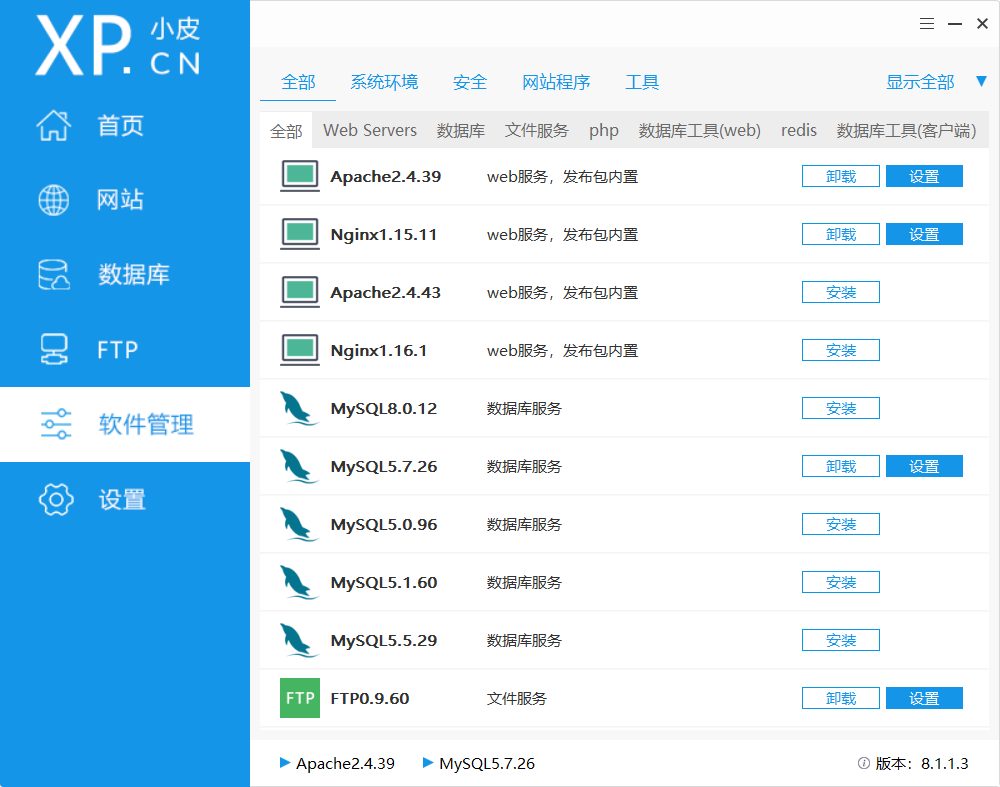Click the green FTP0.9.60 icon
1000x787 pixels.
pyautogui.click(x=300, y=698)
